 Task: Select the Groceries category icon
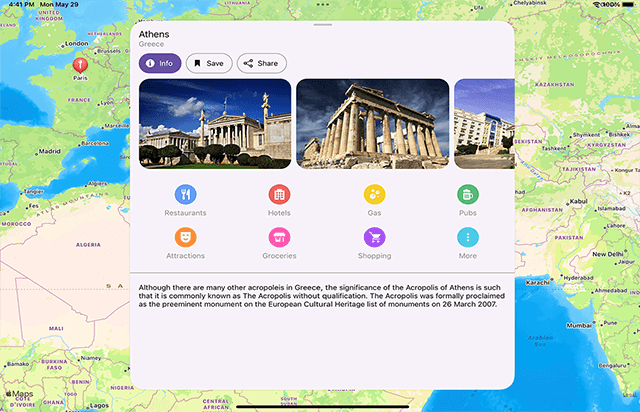(279, 237)
